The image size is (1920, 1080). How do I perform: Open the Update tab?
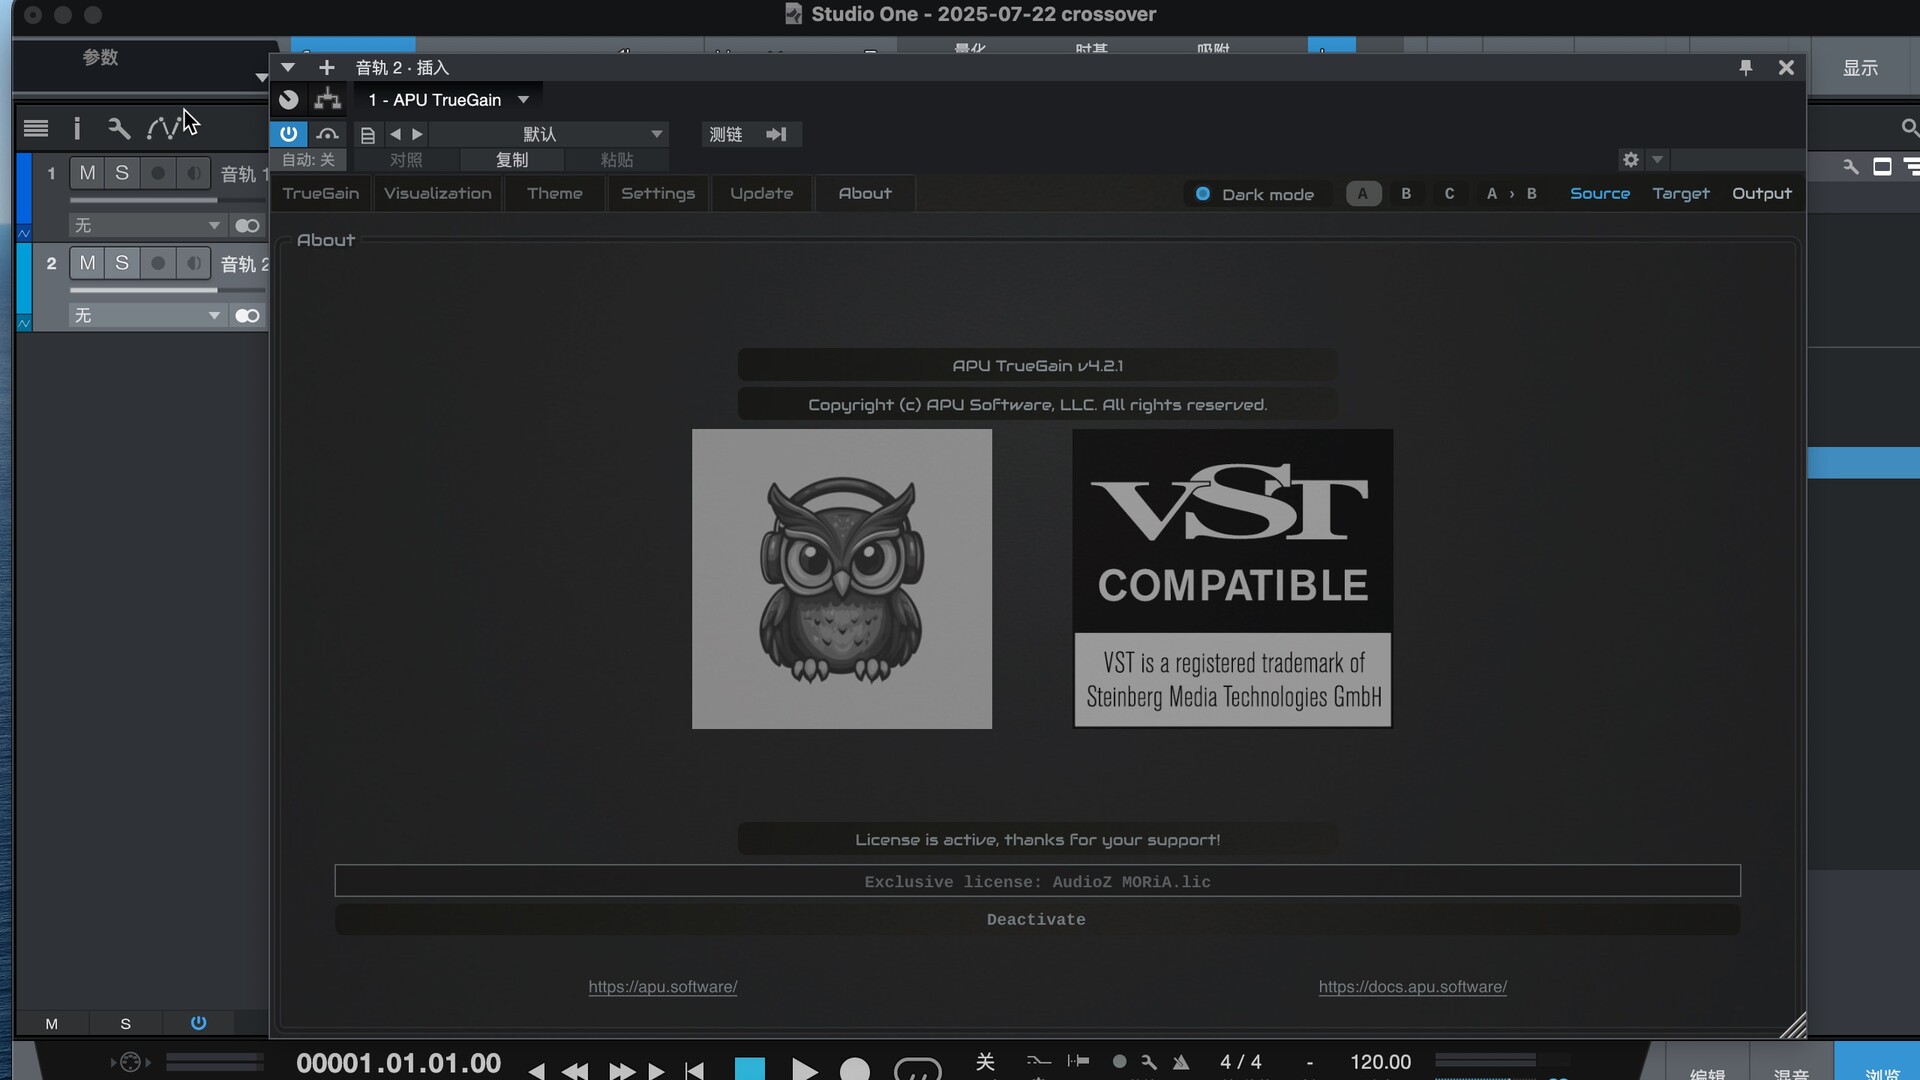click(x=762, y=194)
